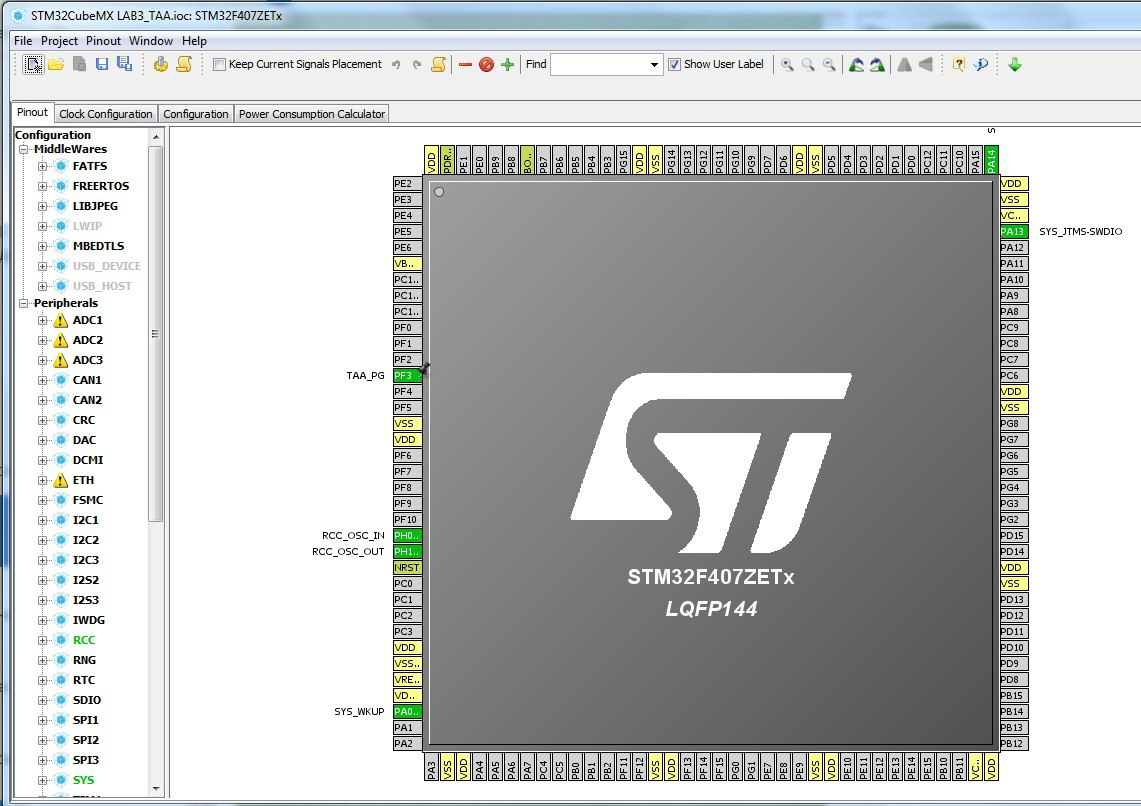Open the Window menu
Viewport: 1141px width, 806px height.
click(151, 41)
